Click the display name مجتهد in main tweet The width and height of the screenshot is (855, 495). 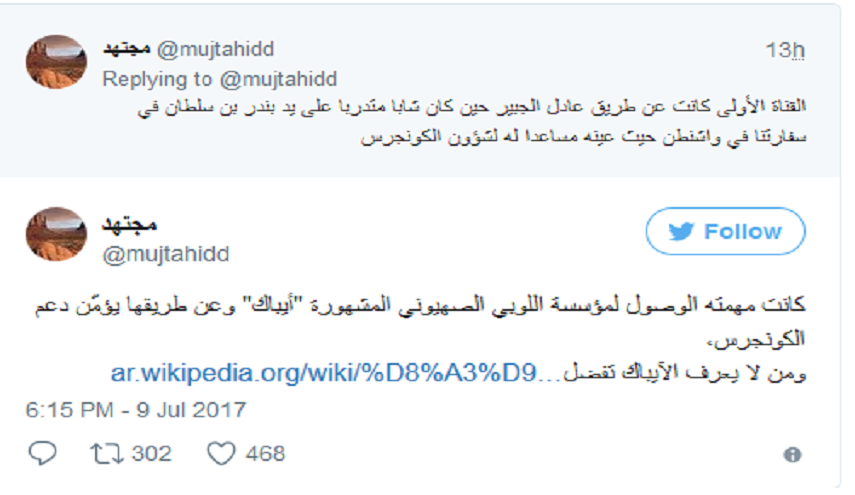point(130,223)
